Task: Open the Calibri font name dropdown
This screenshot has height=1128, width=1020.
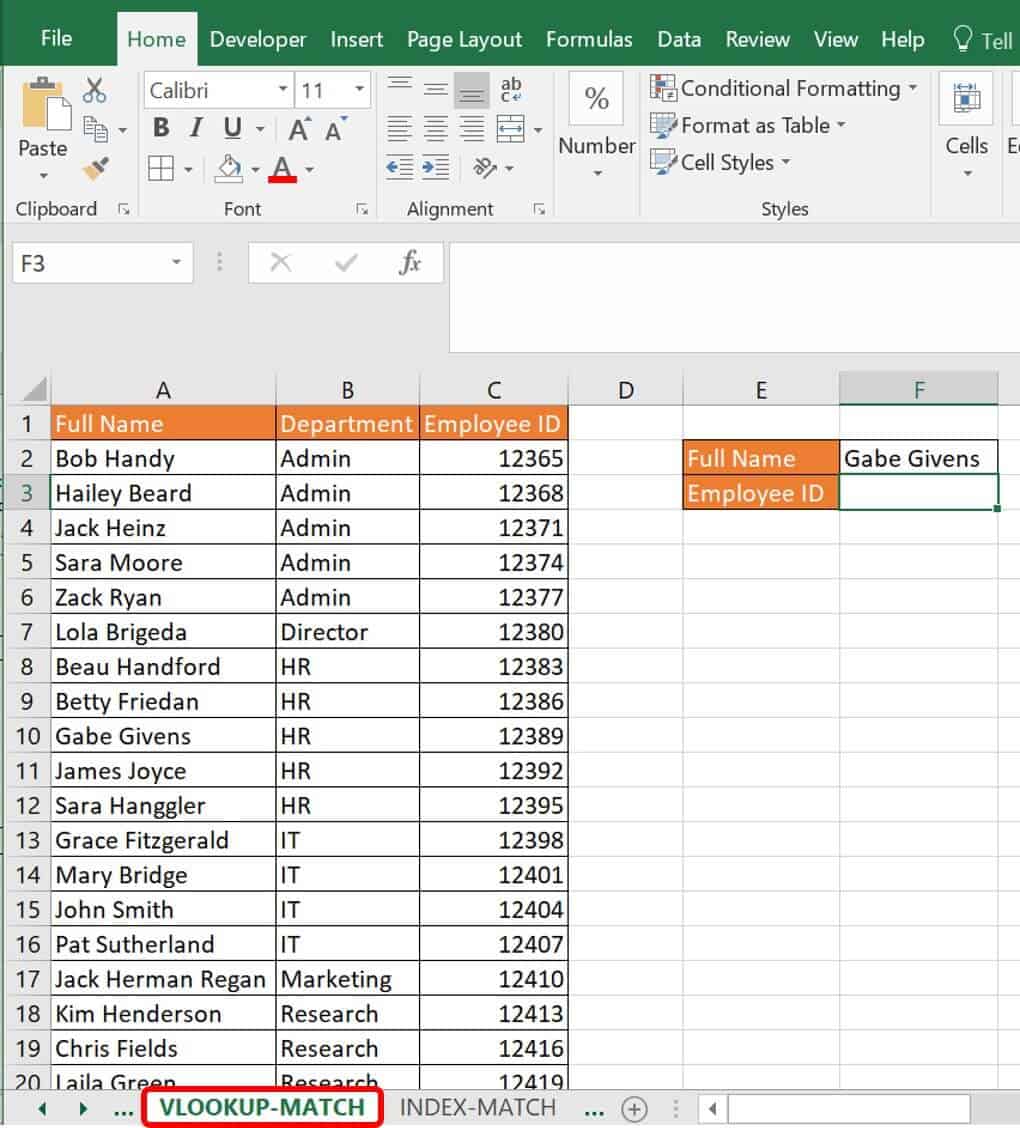Action: [283, 91]
